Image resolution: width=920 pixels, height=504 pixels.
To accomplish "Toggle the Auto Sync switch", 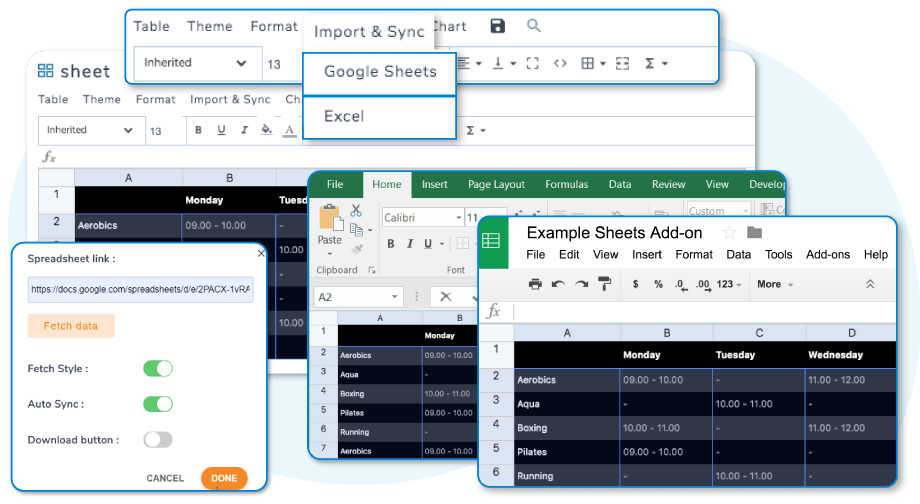I will 158,404.
